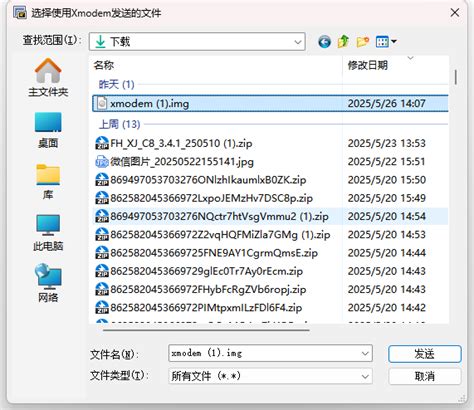Image resolution: width=474 pixels, height=410 pixels.
Task: Open 此电脑 in the sidebar
Action: [x=48, y=233]
